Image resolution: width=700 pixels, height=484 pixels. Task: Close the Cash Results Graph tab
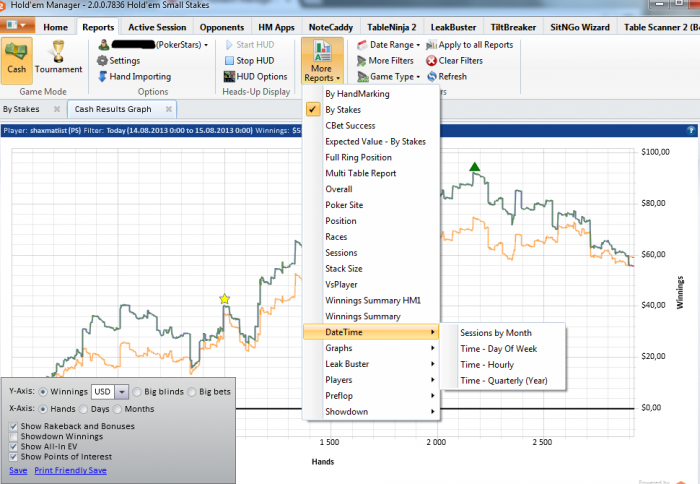[x=168, y=109]
